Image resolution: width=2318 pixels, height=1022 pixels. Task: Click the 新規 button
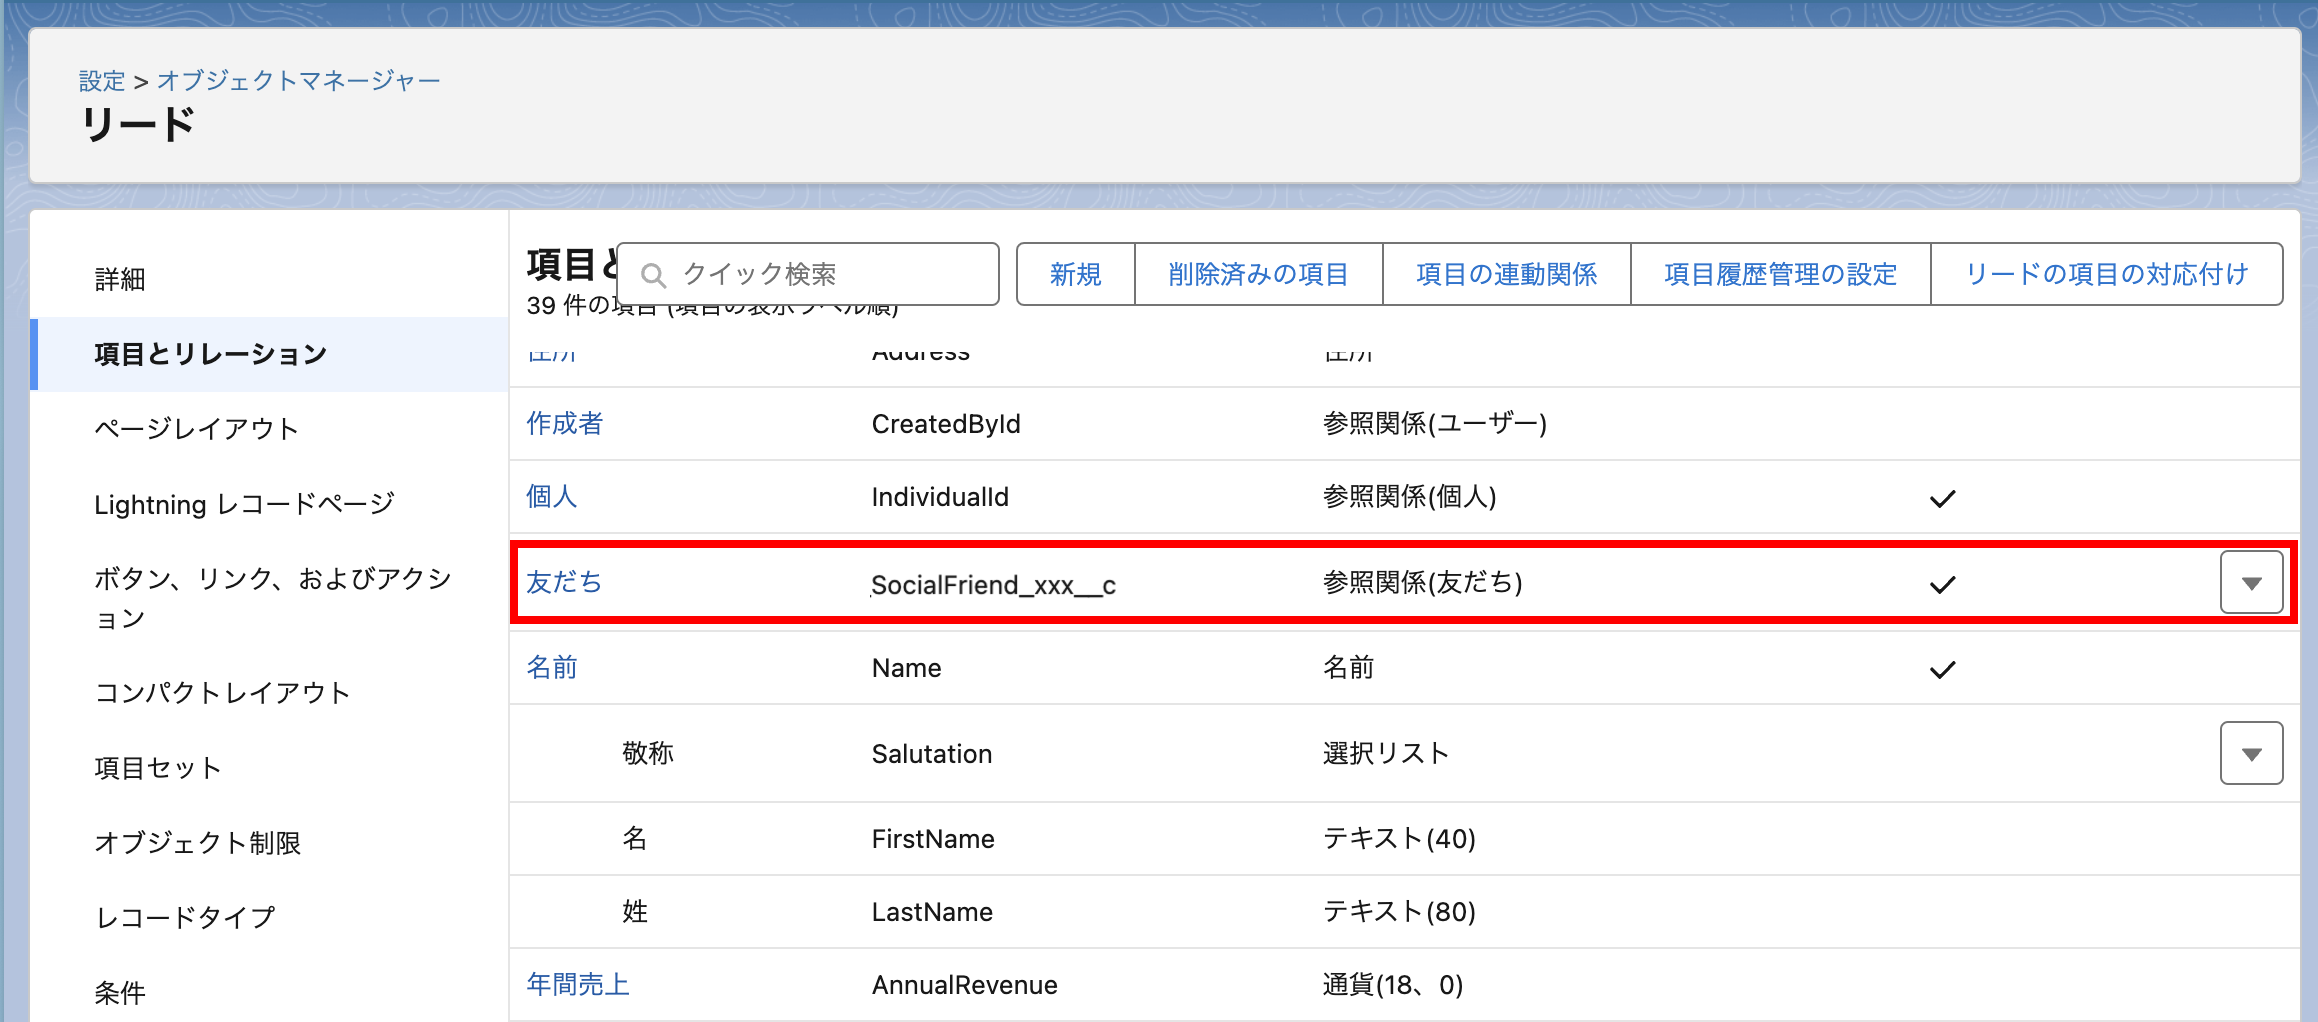1075,274
